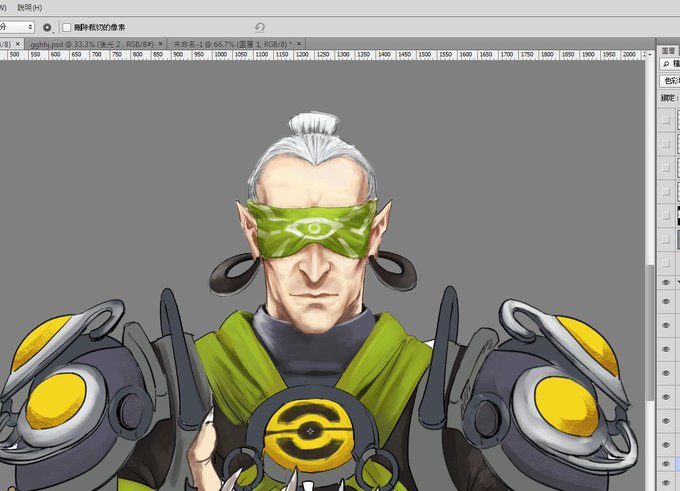The width and height of the screenshot is (680, 491).
Task: Hide the group layer with the topmost eye icon
Action: coord(666,282)
